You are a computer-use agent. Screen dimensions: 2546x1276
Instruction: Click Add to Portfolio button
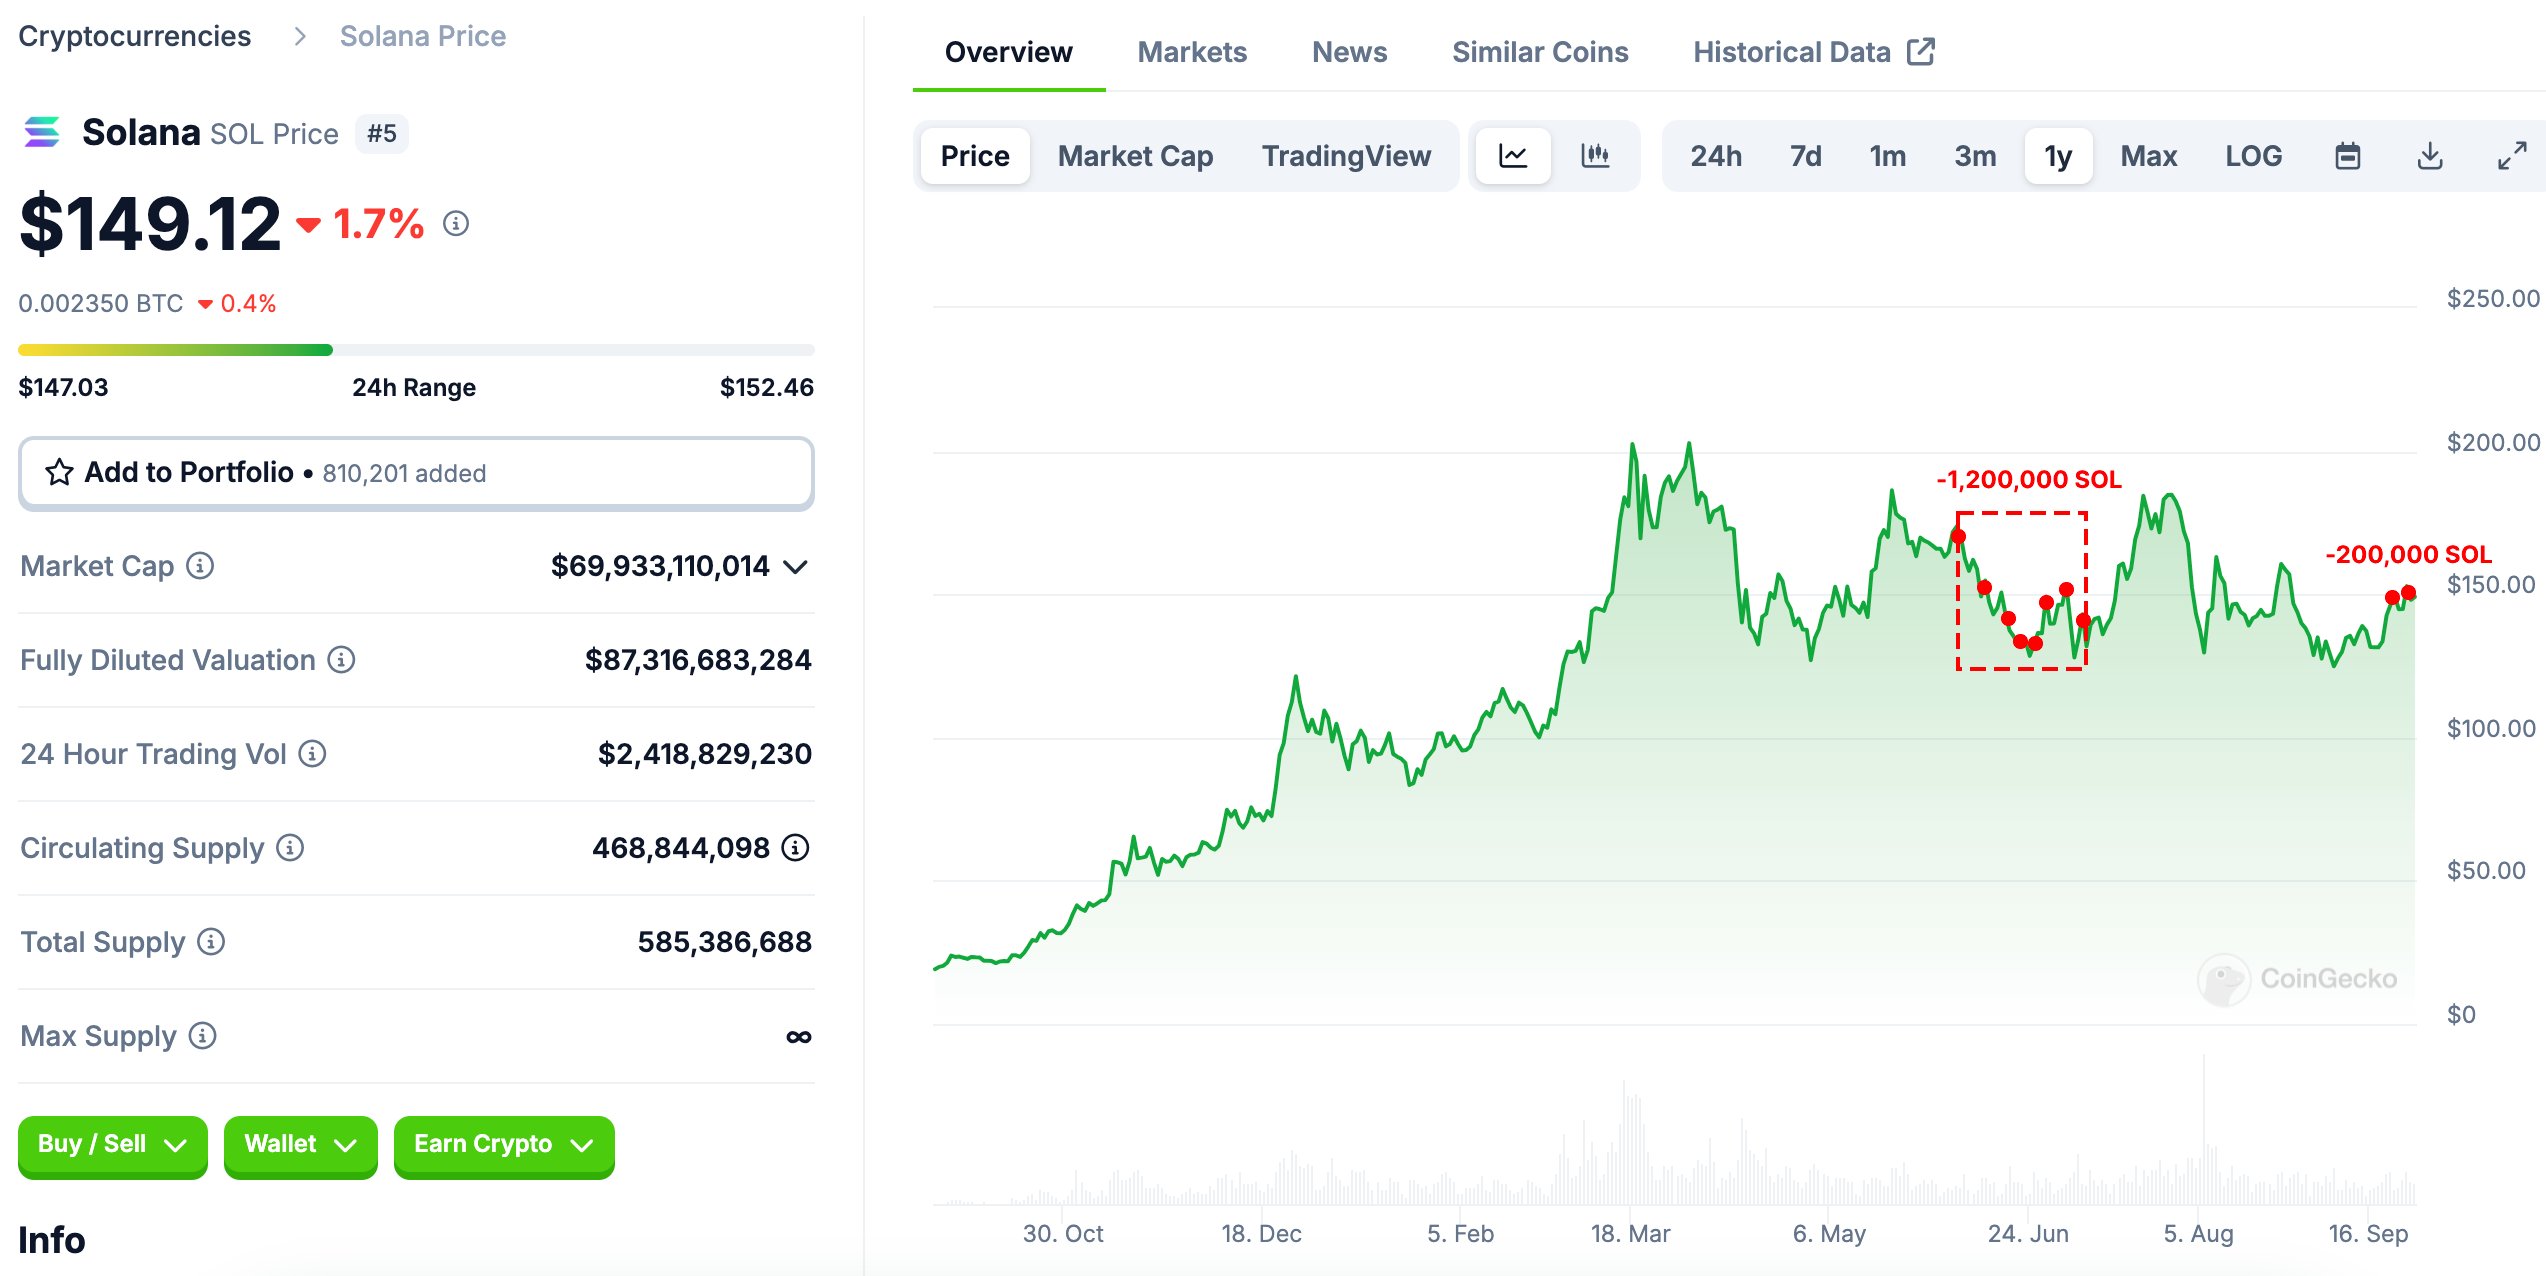click(x=416, y=473)
